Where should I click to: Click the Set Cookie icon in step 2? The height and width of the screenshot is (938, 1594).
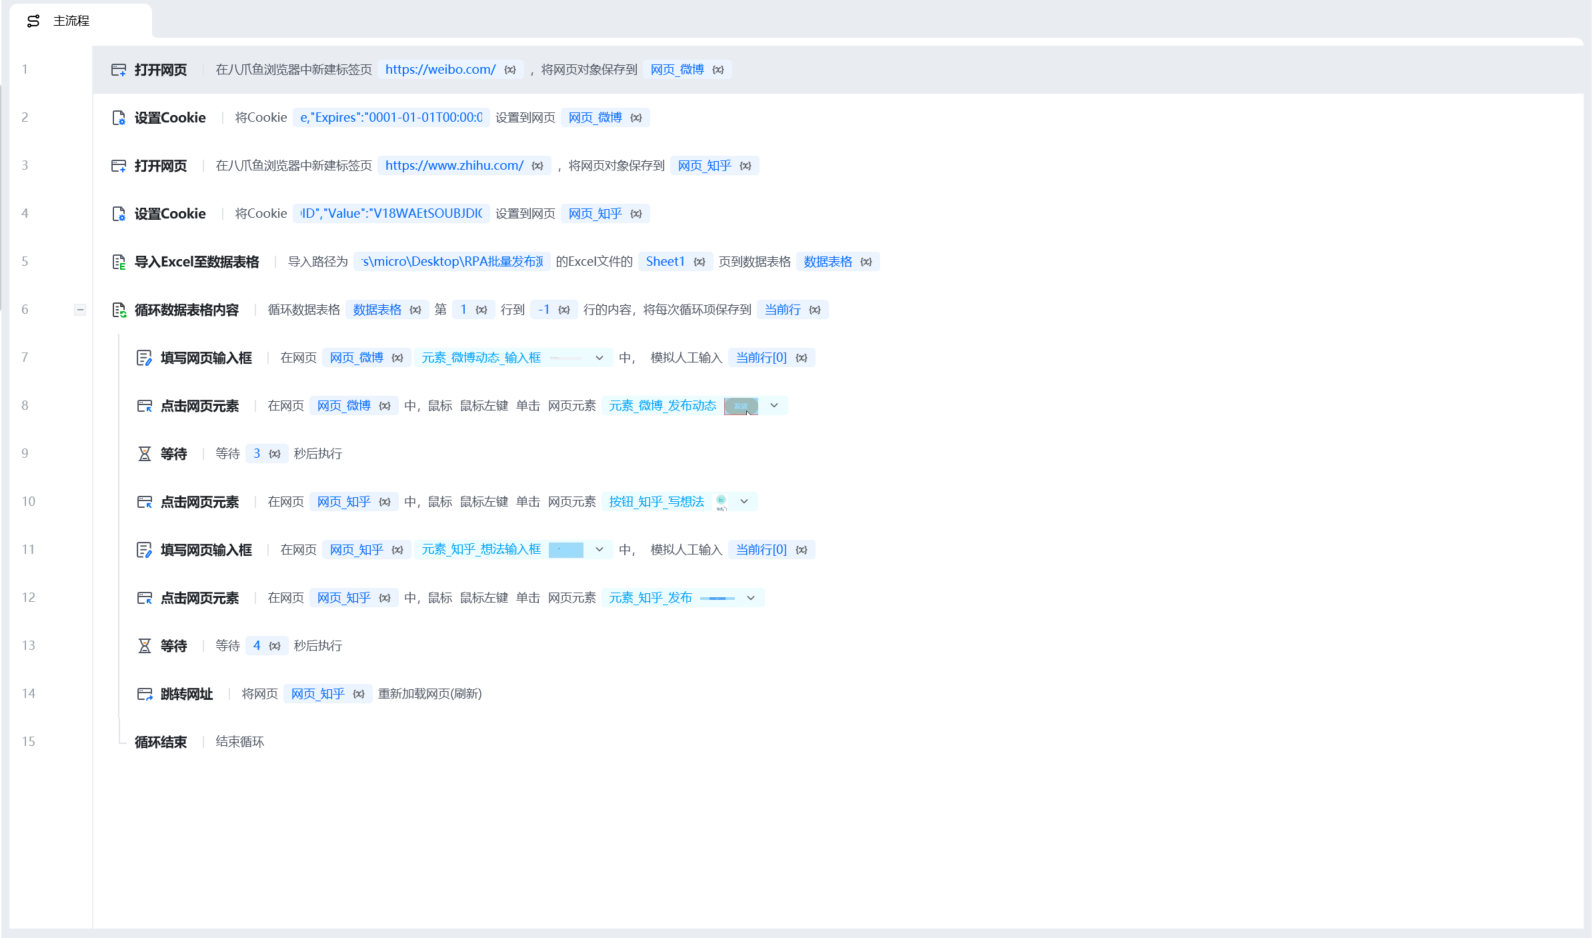click(118, 118)
